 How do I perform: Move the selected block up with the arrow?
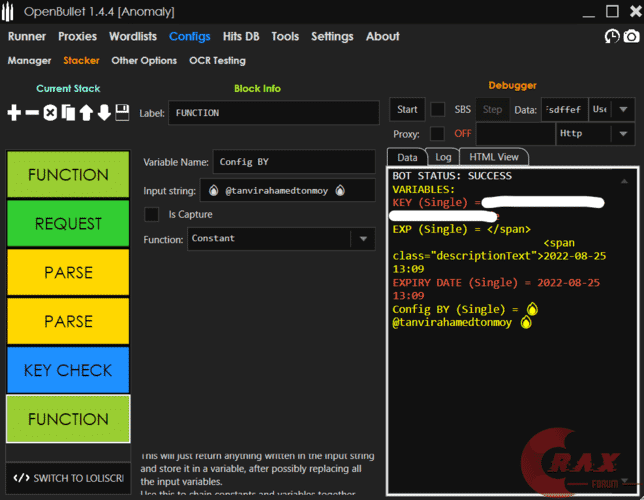pos(86,113)
